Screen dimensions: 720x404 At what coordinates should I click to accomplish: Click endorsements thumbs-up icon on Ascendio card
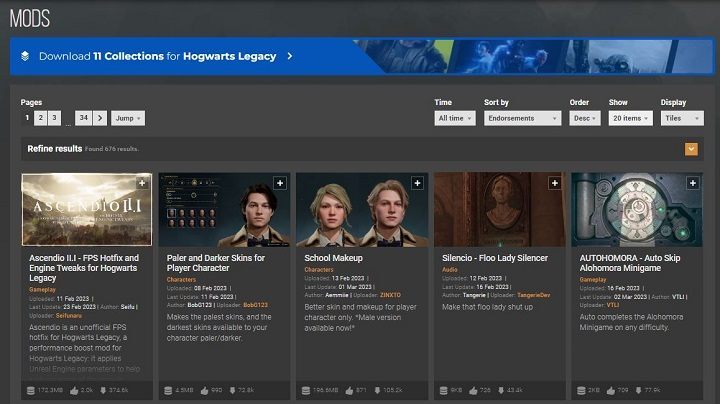tap(74, 391)
